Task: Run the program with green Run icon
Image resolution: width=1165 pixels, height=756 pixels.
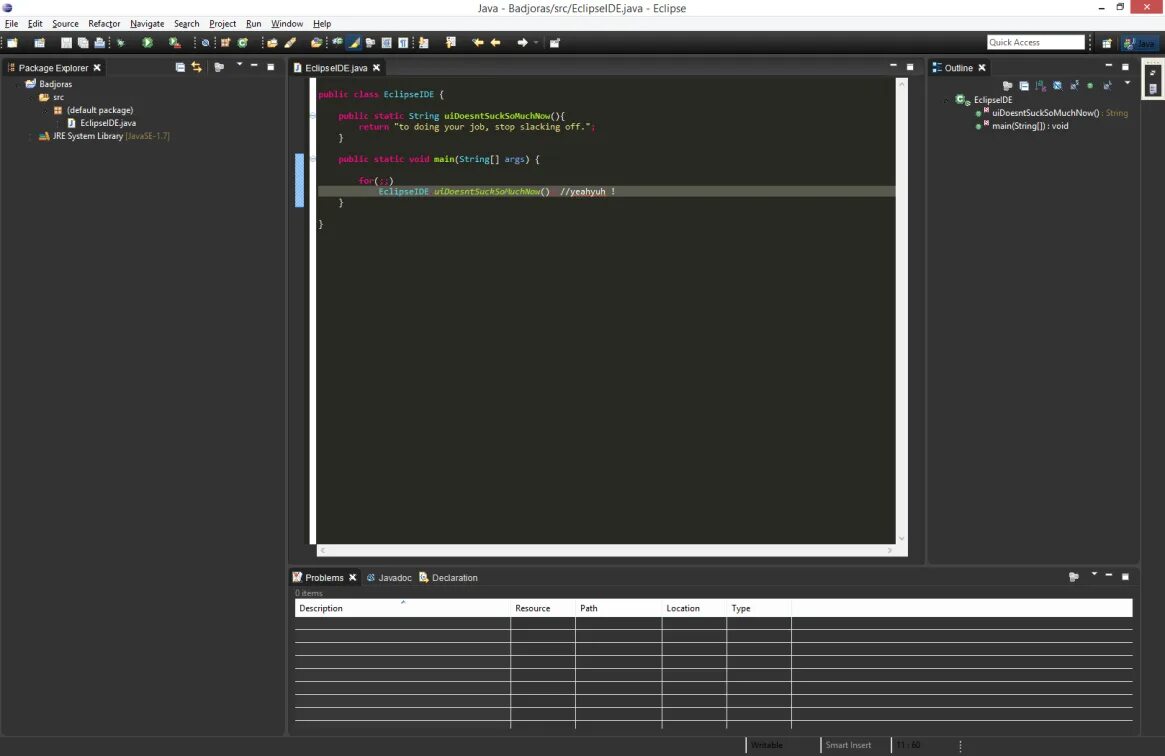Action: pos(147,43)
